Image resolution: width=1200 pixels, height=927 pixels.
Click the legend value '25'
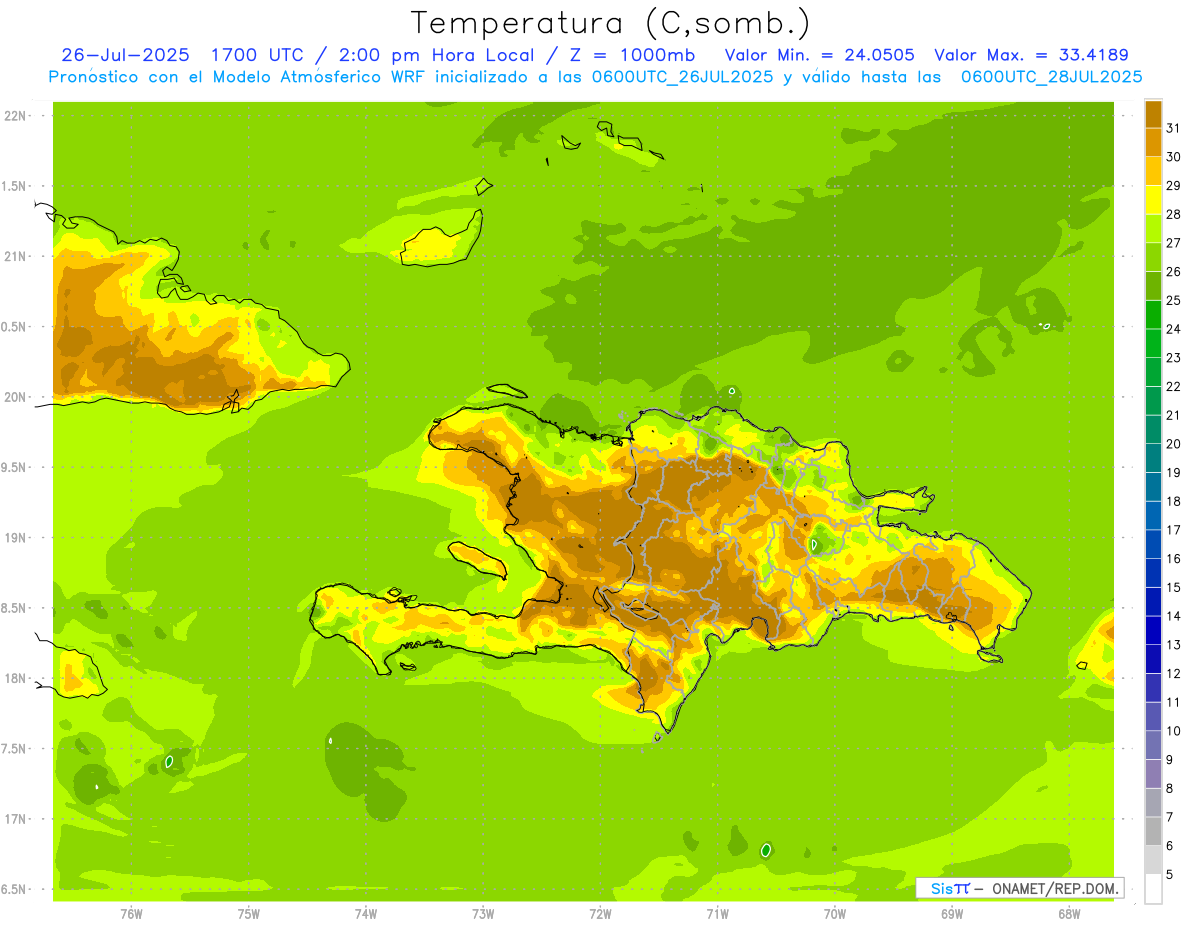pyautogui.click(x=1174, y=300)
